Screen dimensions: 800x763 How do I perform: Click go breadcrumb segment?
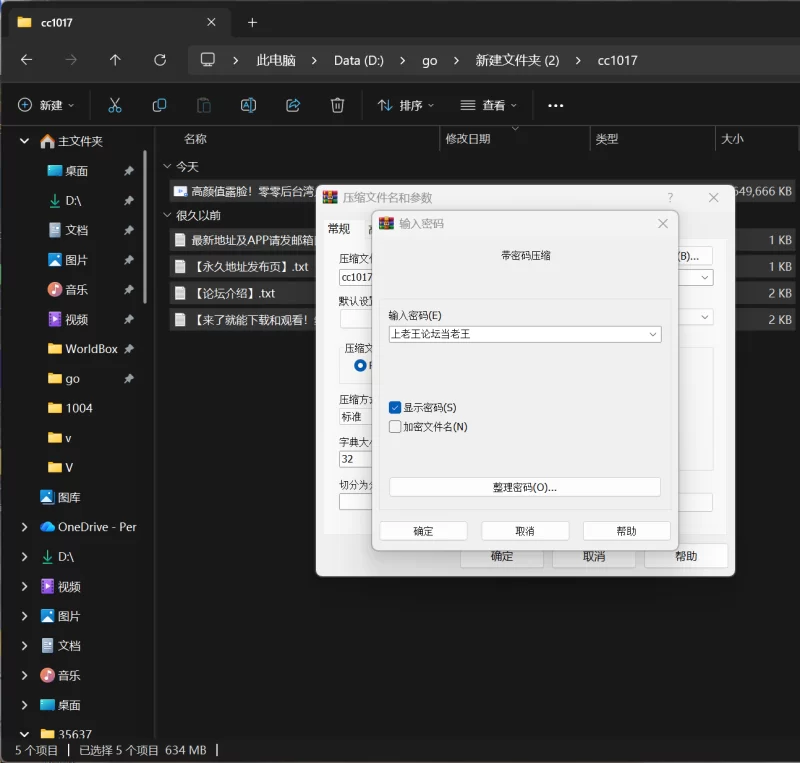(430, 61)
